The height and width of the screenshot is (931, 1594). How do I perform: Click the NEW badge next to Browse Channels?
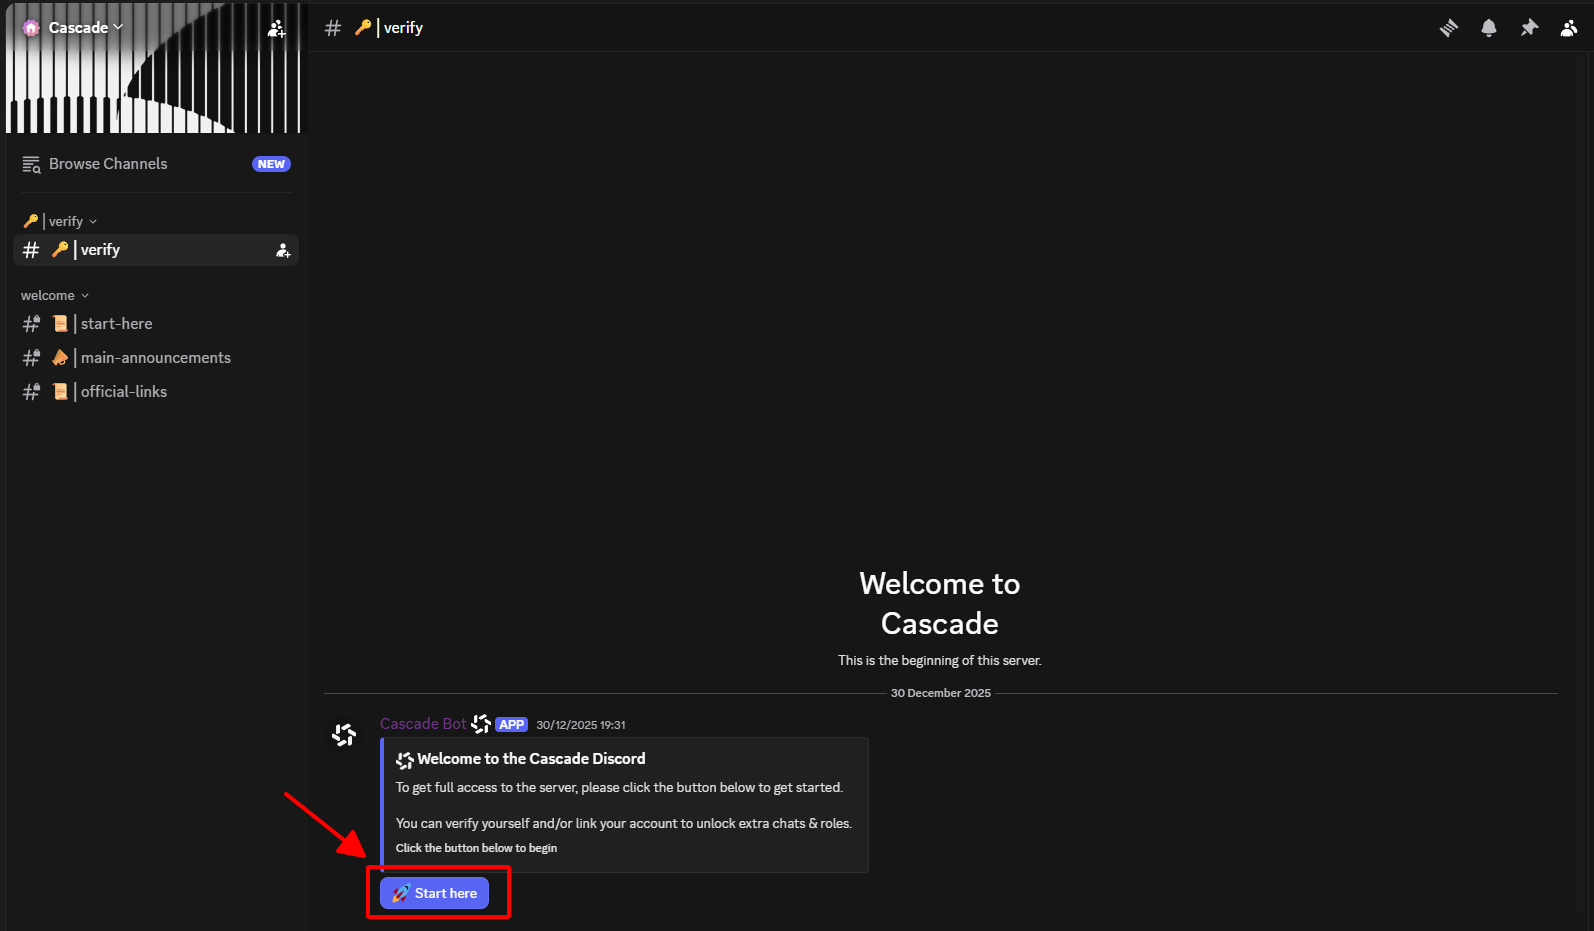tap(271, 164)
